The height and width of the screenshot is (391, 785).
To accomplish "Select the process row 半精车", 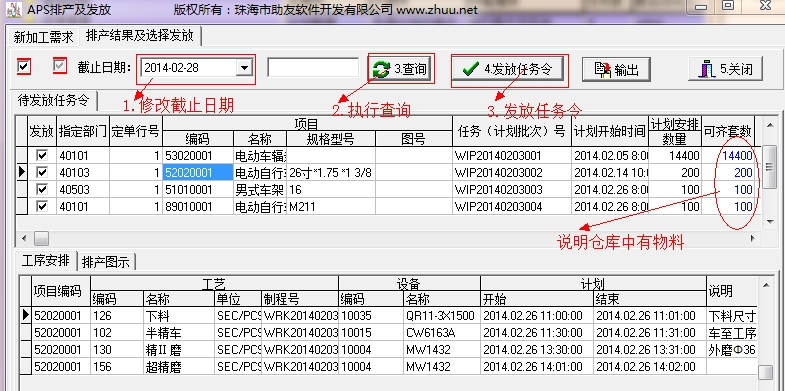I will (x=388, y=333).
